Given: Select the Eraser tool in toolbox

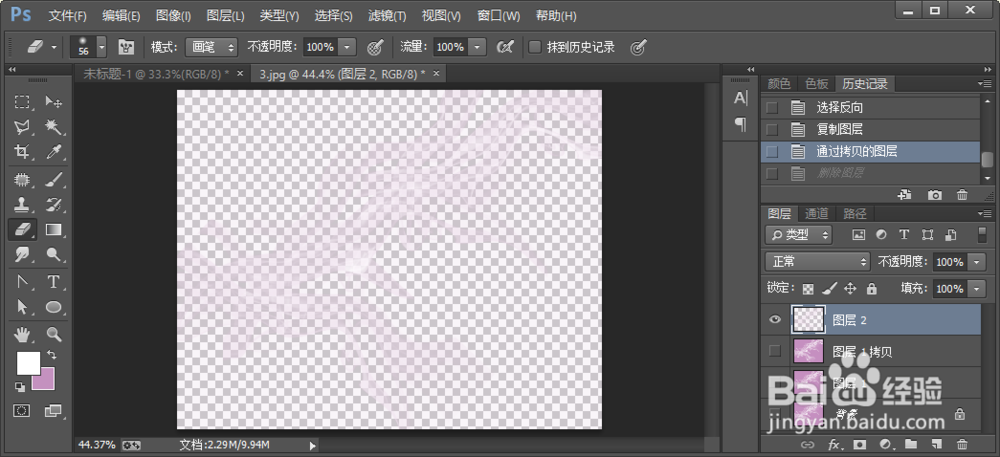Looking at the screenshot, I should click(x=22, y=229).
